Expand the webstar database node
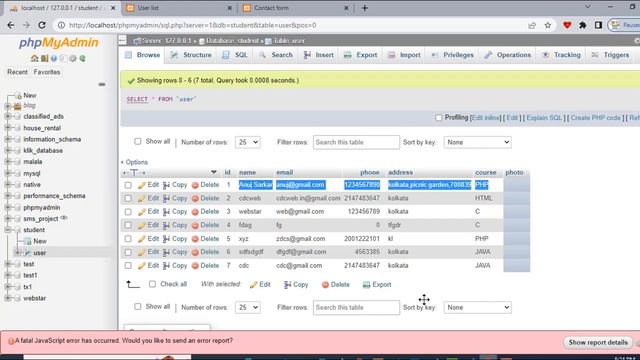Image resolution: width=640 pixels, height=360 pixels. tap(7, 298)
